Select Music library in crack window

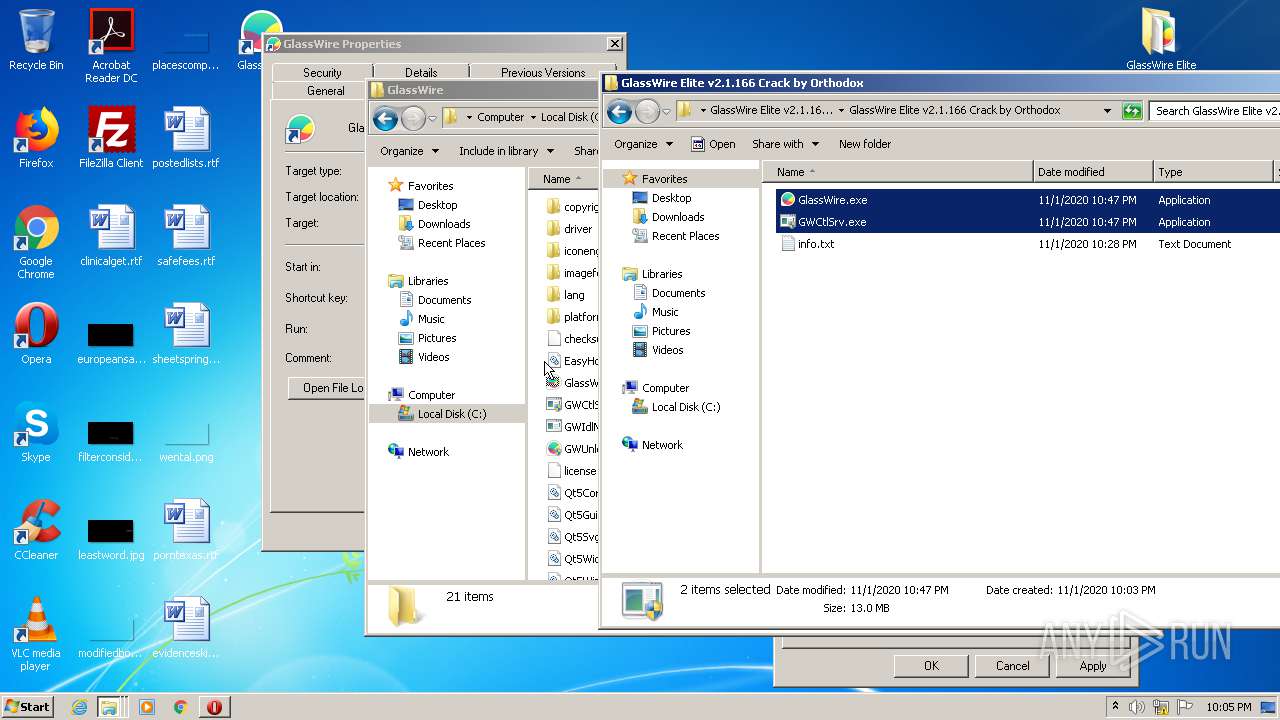(x=665, y=312)
